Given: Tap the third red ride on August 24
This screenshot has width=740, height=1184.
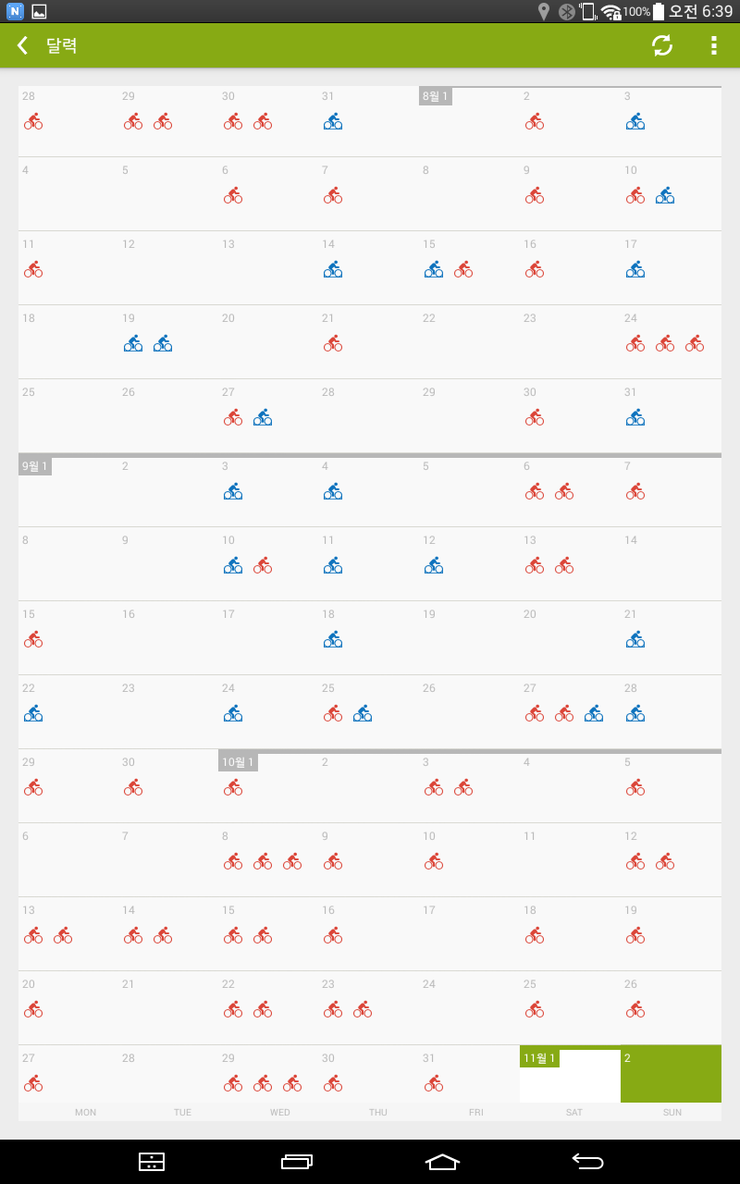Looking at the screenshot, I should (695, 344).
